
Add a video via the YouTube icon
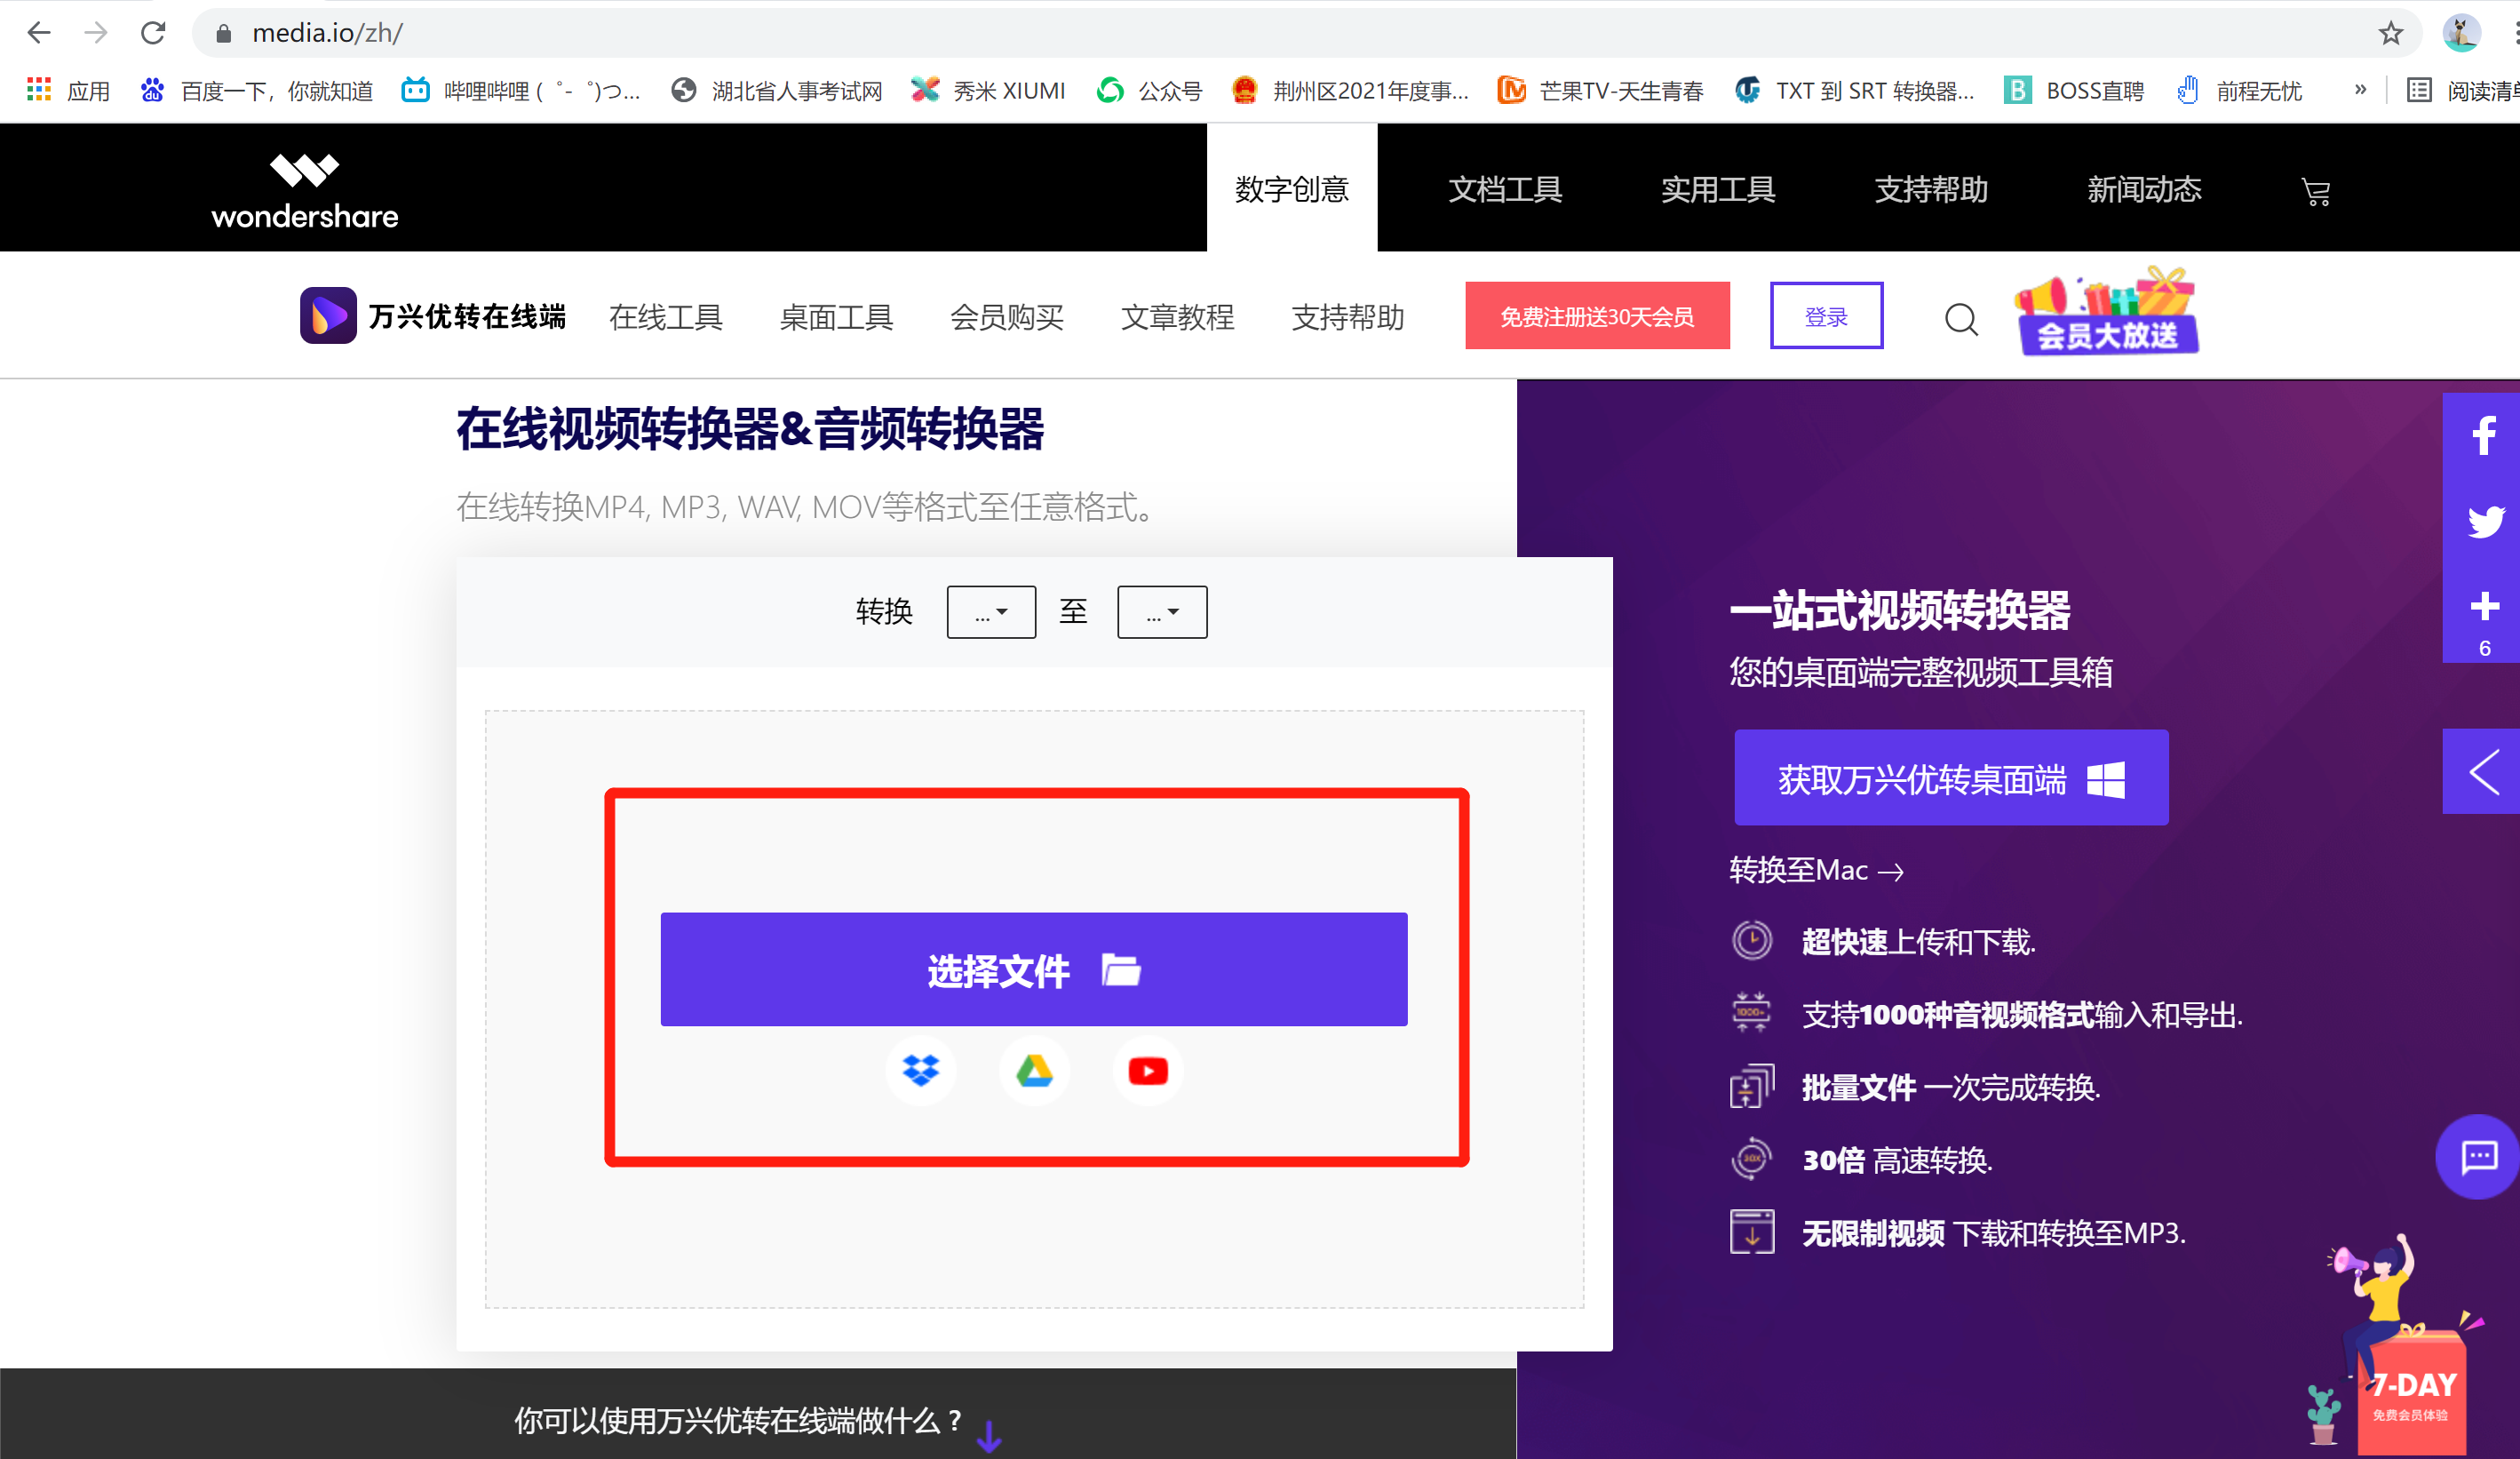[x=1147, y=1070]
